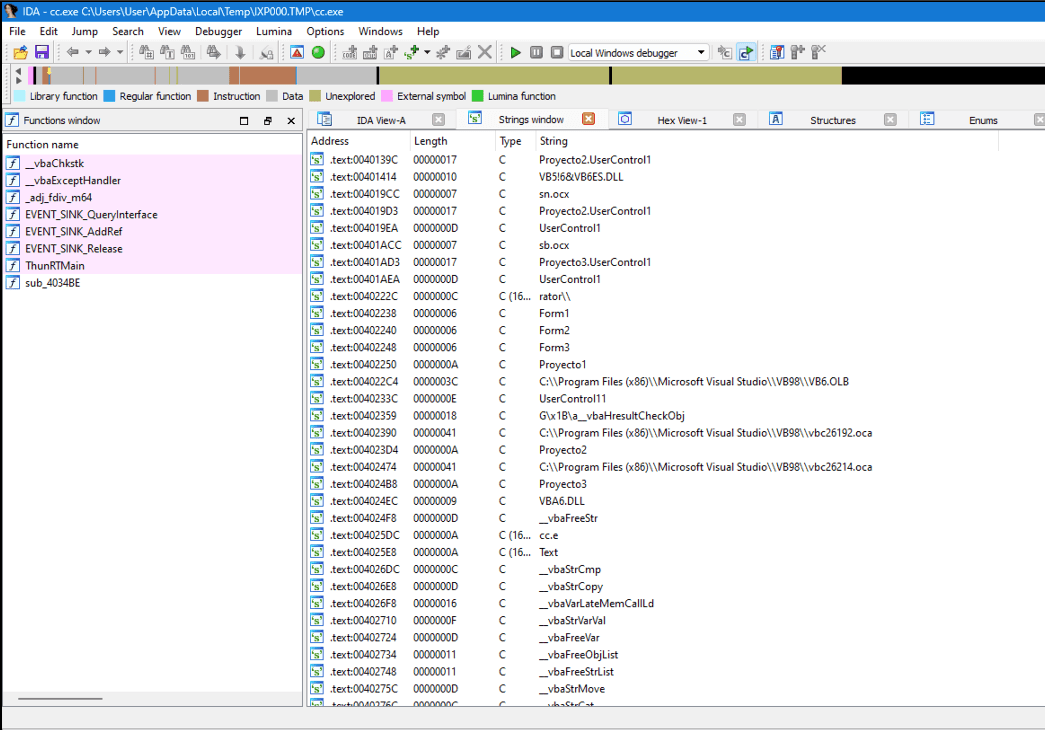Save the database with the floppy icon
The width and height of the screenshot is (1045, 730).
pos(41,52)
